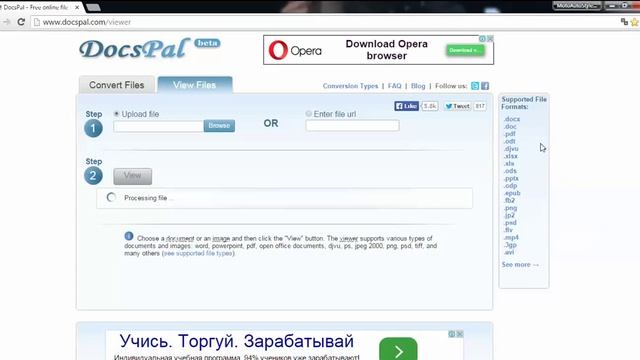The height and width of the screenshot is (360, 640).
Task: Click the .jp2 format link
Action: (x=509, y=216)
